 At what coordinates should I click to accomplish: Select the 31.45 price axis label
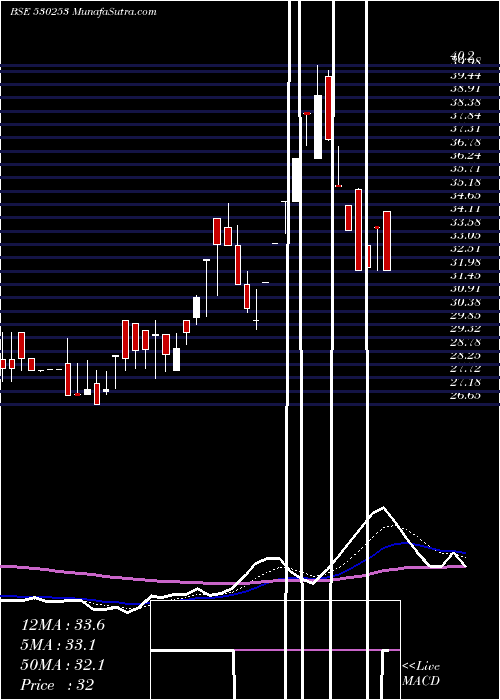(x=465, y=275)
